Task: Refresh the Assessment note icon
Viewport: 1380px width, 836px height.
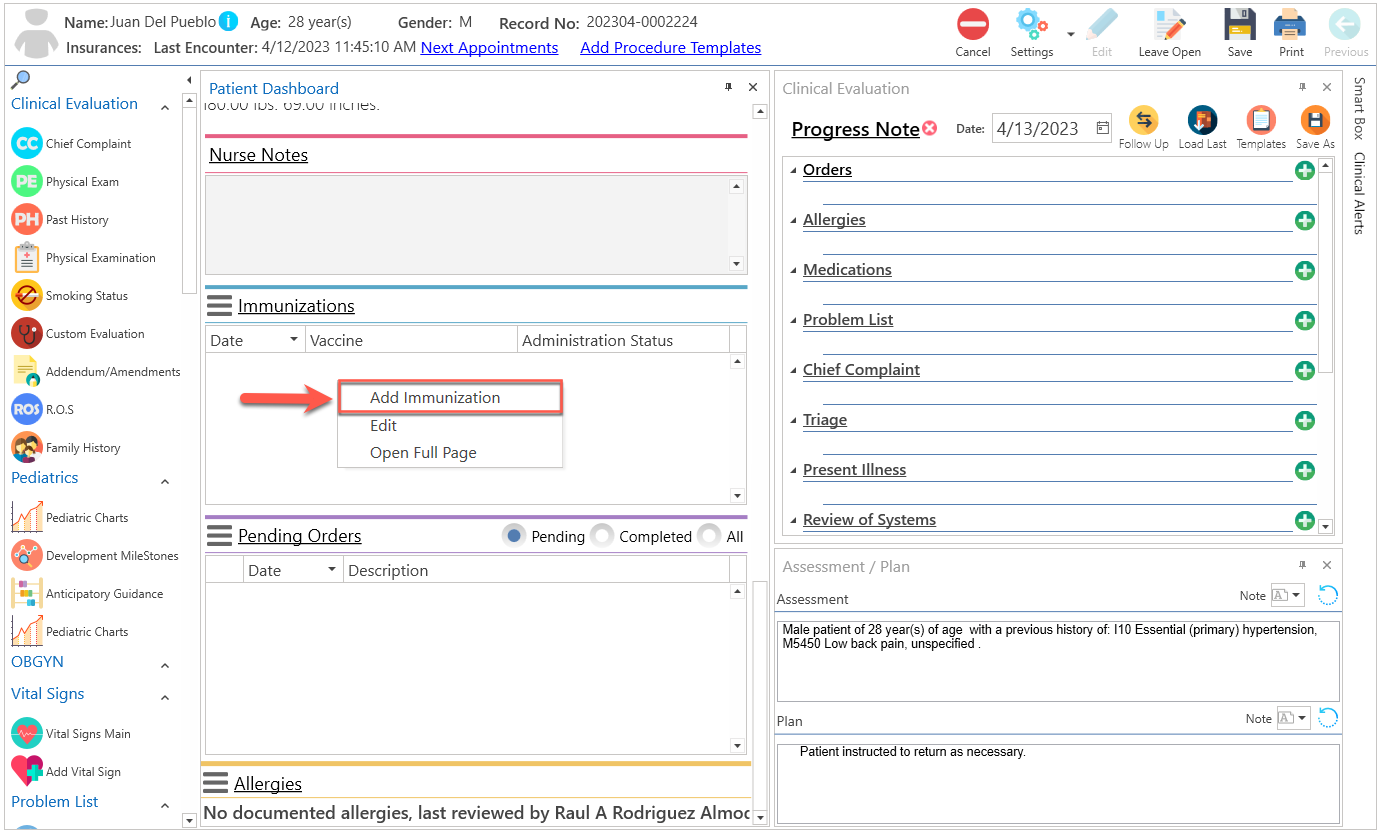Action: (1328, 596)
